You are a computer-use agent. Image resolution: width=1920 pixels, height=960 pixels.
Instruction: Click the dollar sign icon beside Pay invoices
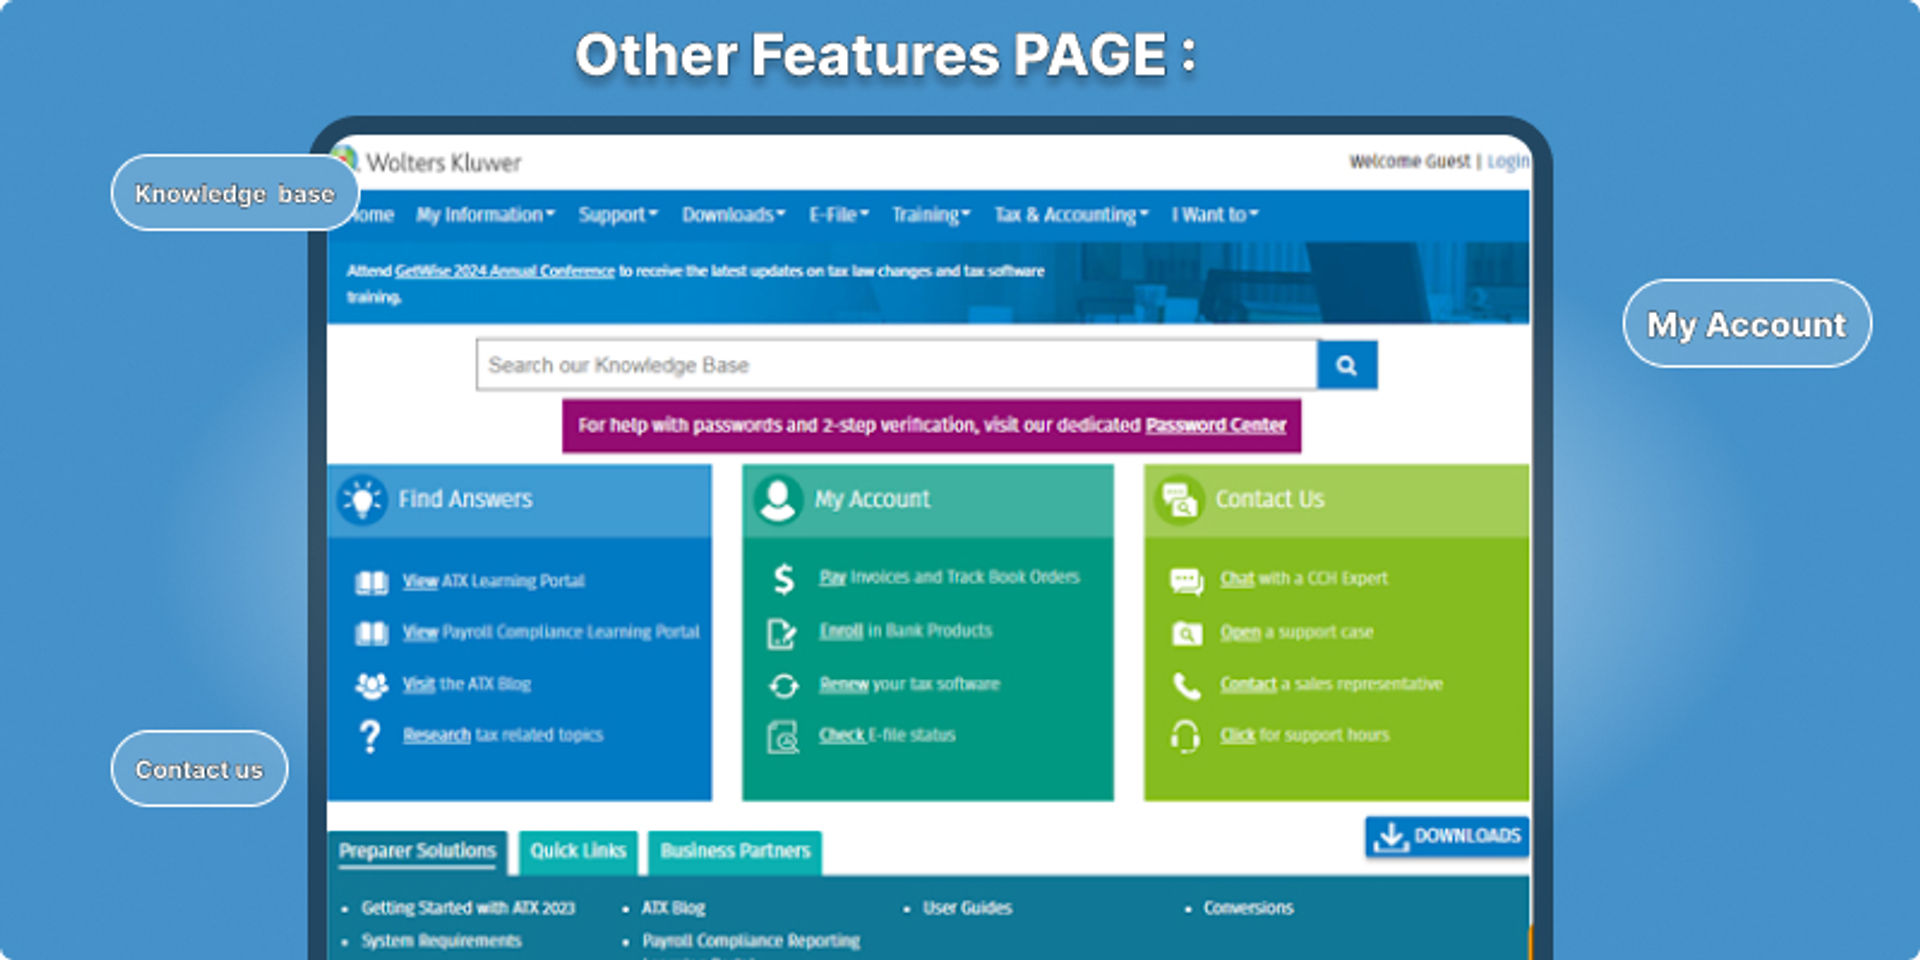(784, 579)
